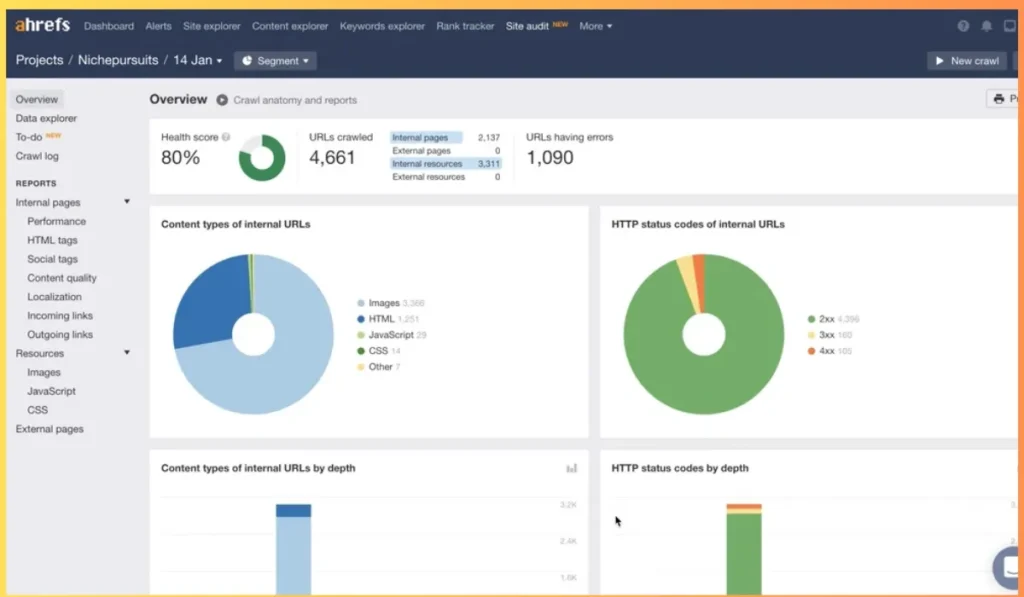
Task: Open the Dashboard menu item
Action: click(108, 26)
